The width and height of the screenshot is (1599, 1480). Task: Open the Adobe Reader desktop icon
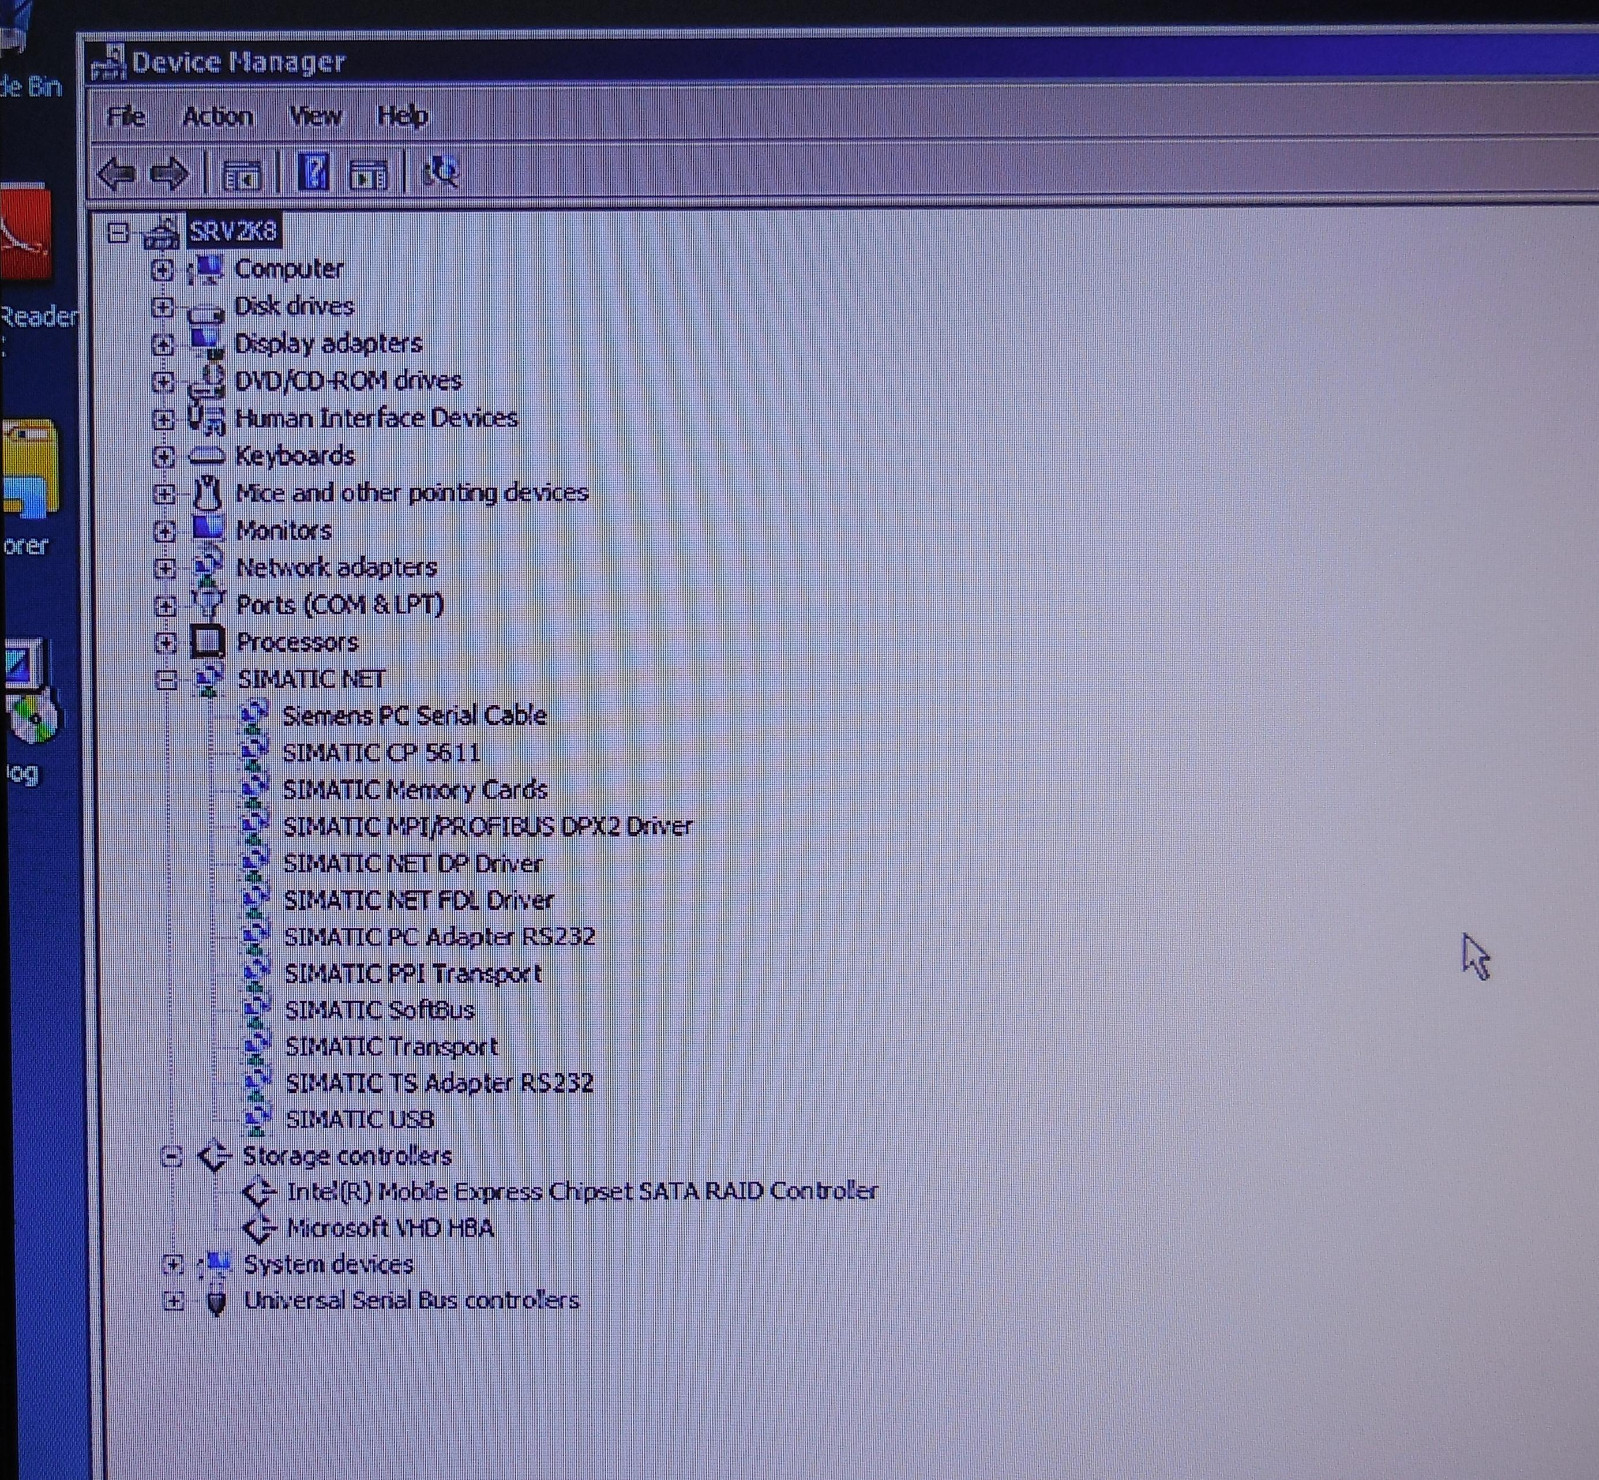[24, 232]
